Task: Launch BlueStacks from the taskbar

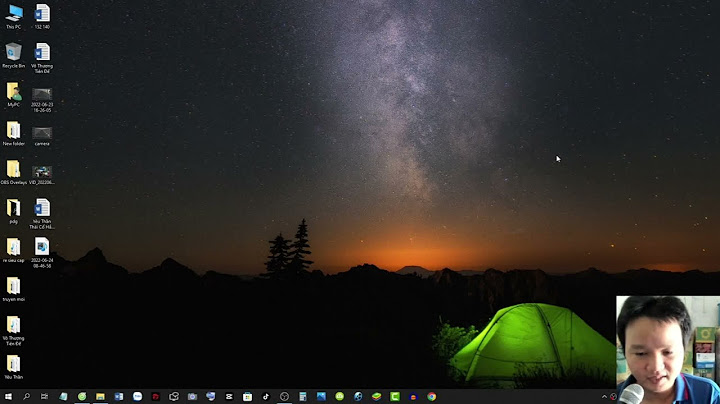Action: (x=377, y=397)
